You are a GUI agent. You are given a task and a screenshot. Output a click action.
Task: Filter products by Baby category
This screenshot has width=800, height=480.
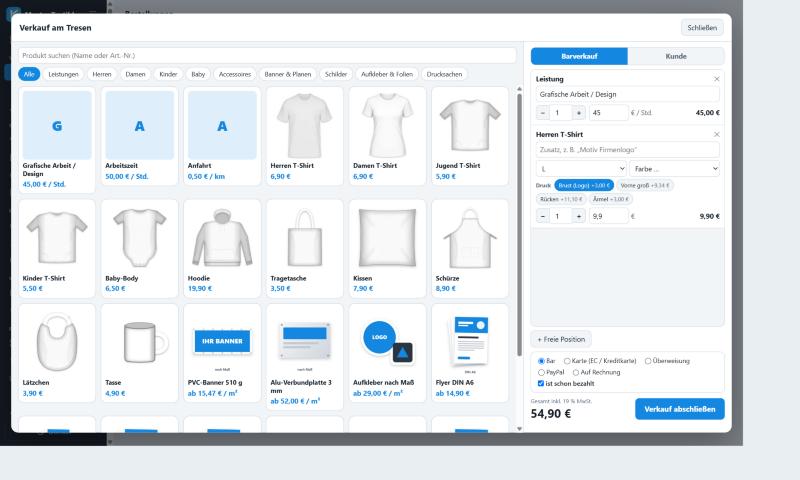click(198, 74)
